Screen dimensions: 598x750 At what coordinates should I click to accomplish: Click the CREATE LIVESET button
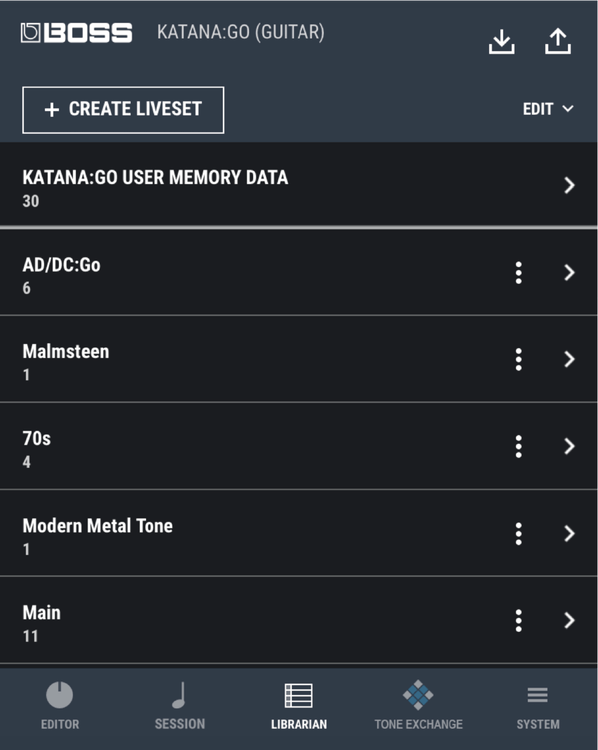[123, 110]
